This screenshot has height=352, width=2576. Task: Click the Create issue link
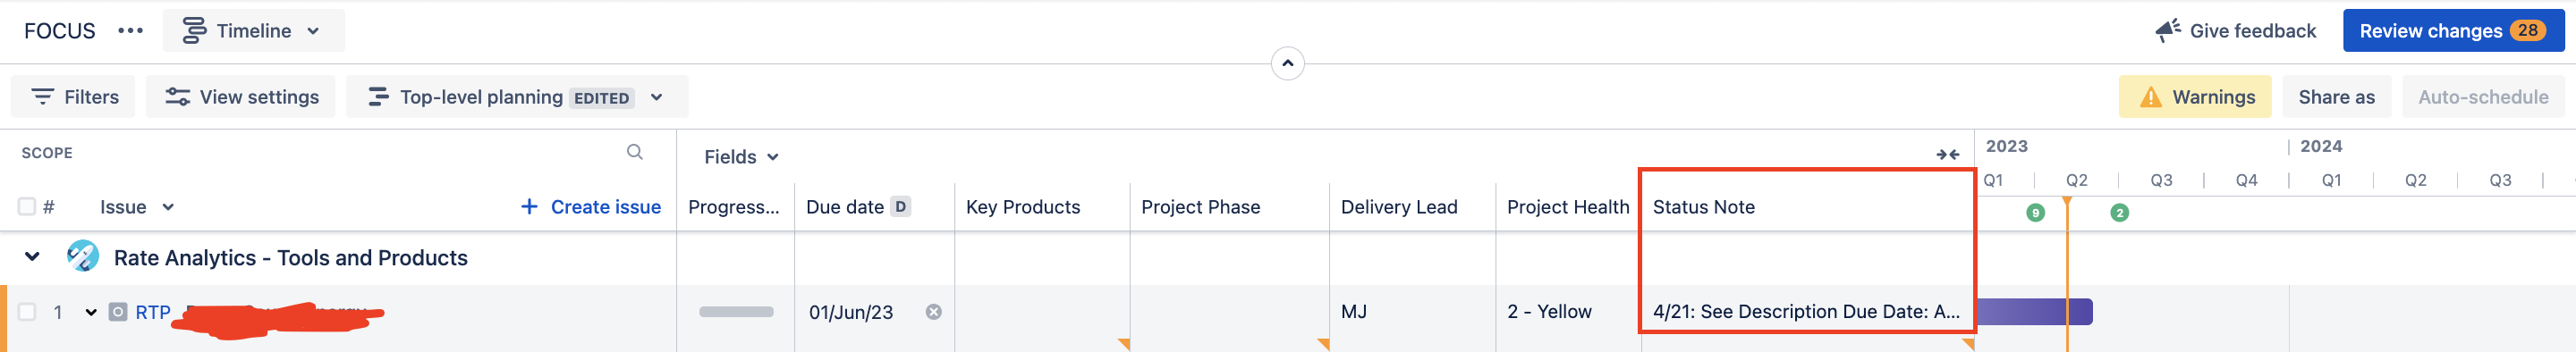tap(591, 207)
